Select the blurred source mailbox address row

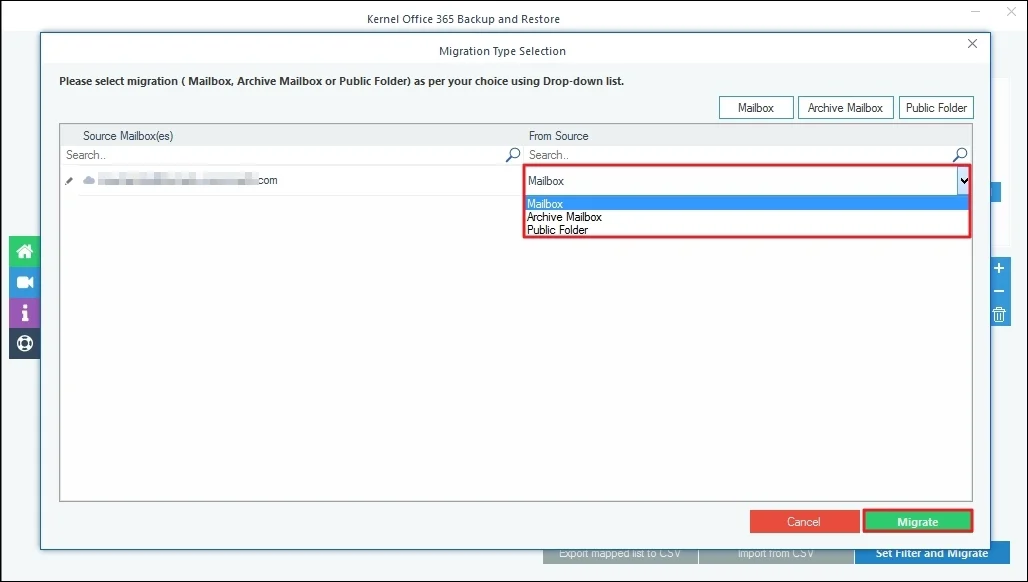188,180
